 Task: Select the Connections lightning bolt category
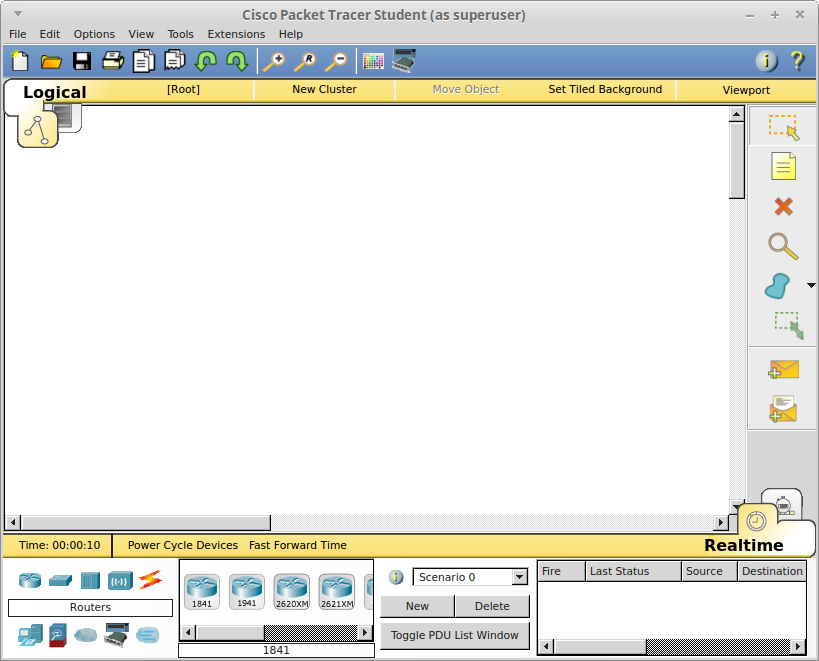coord(152,580)
